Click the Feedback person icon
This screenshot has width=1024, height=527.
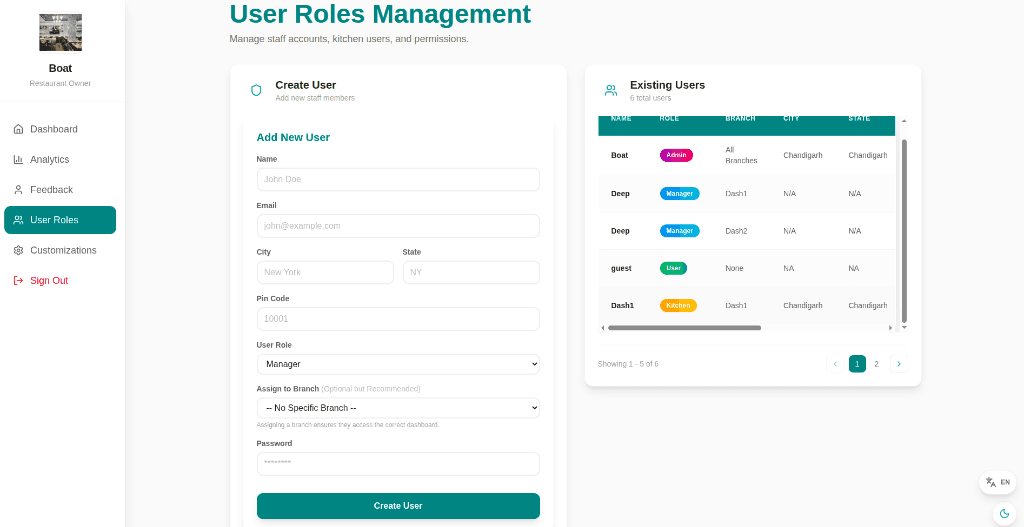pos(18,190)
